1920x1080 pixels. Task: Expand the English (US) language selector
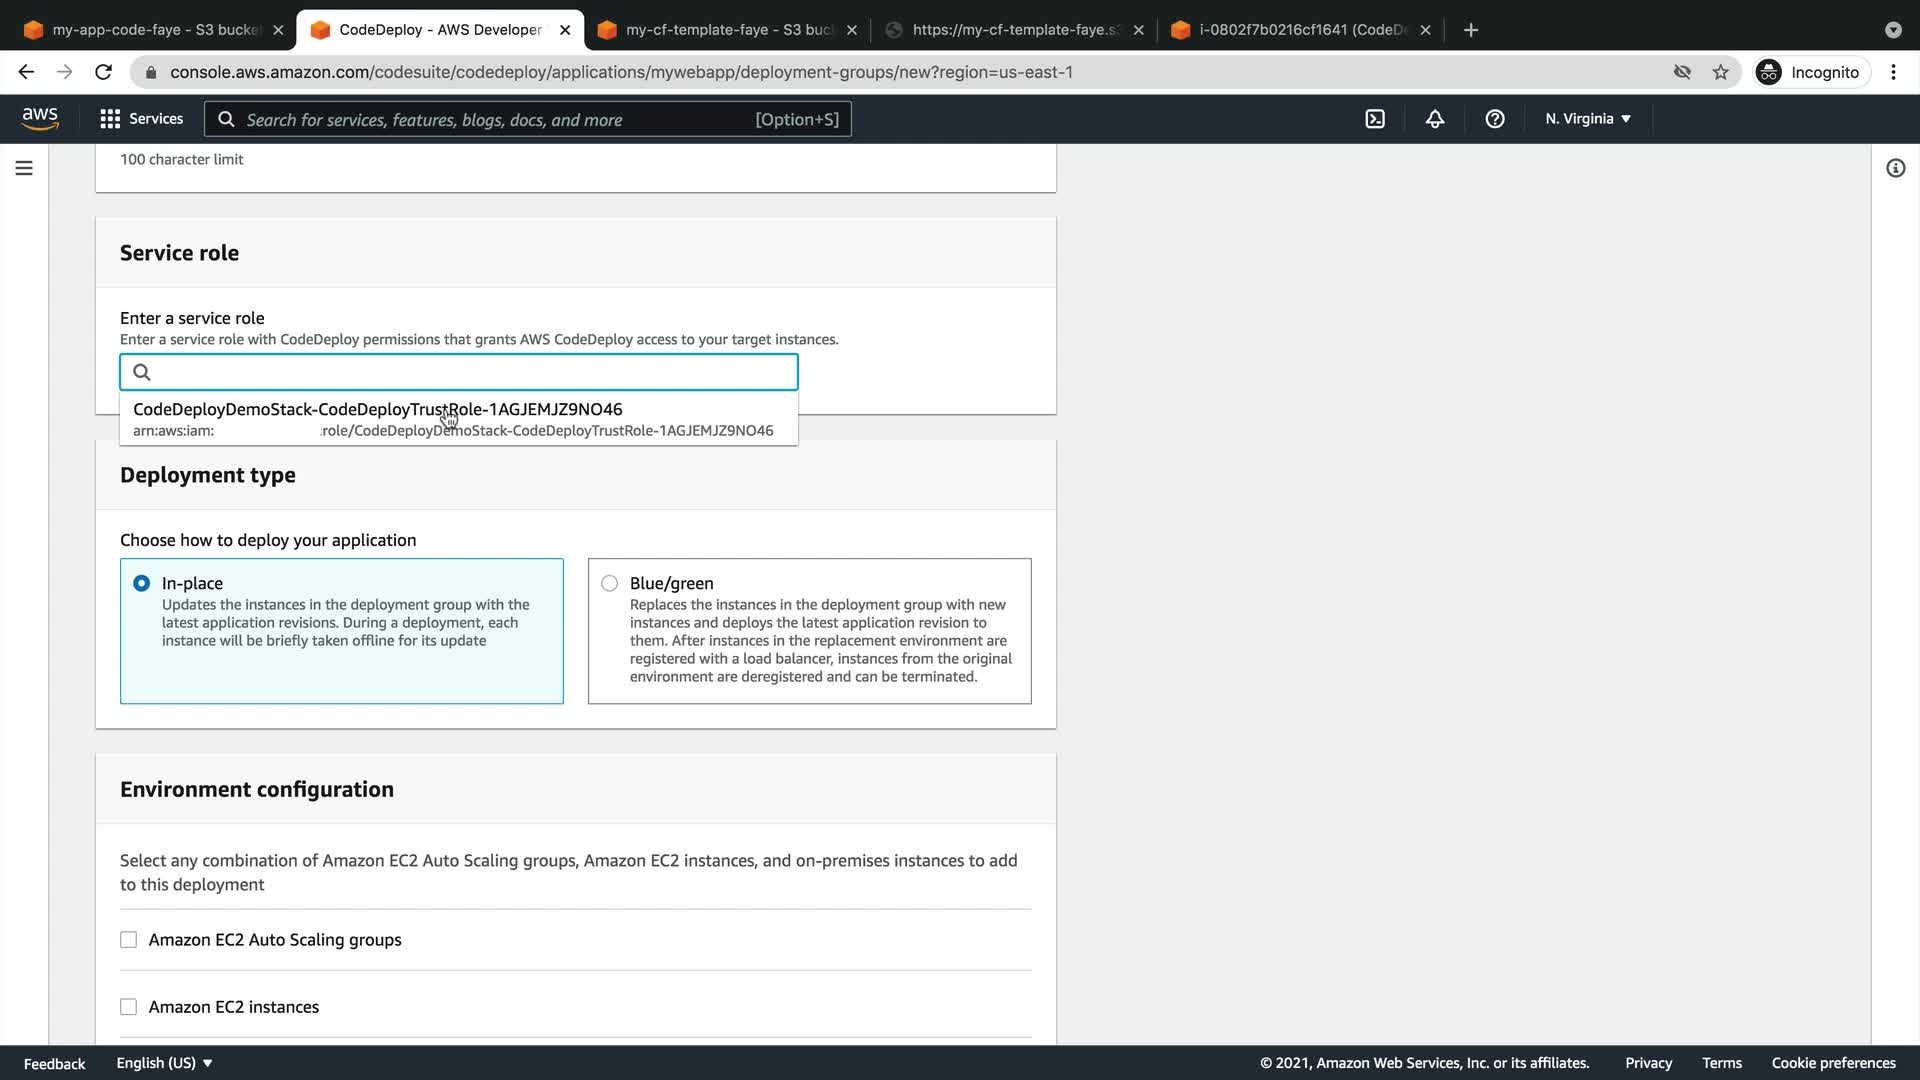click(x=164, y=1063)
